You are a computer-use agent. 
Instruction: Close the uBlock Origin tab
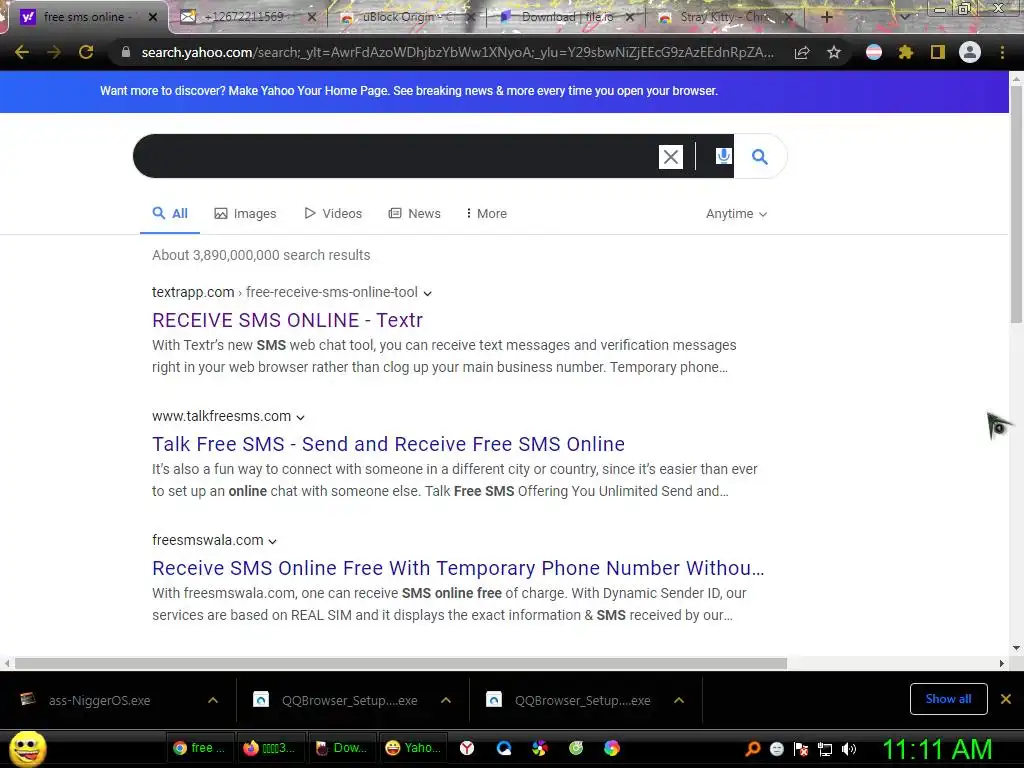(471, 17)
